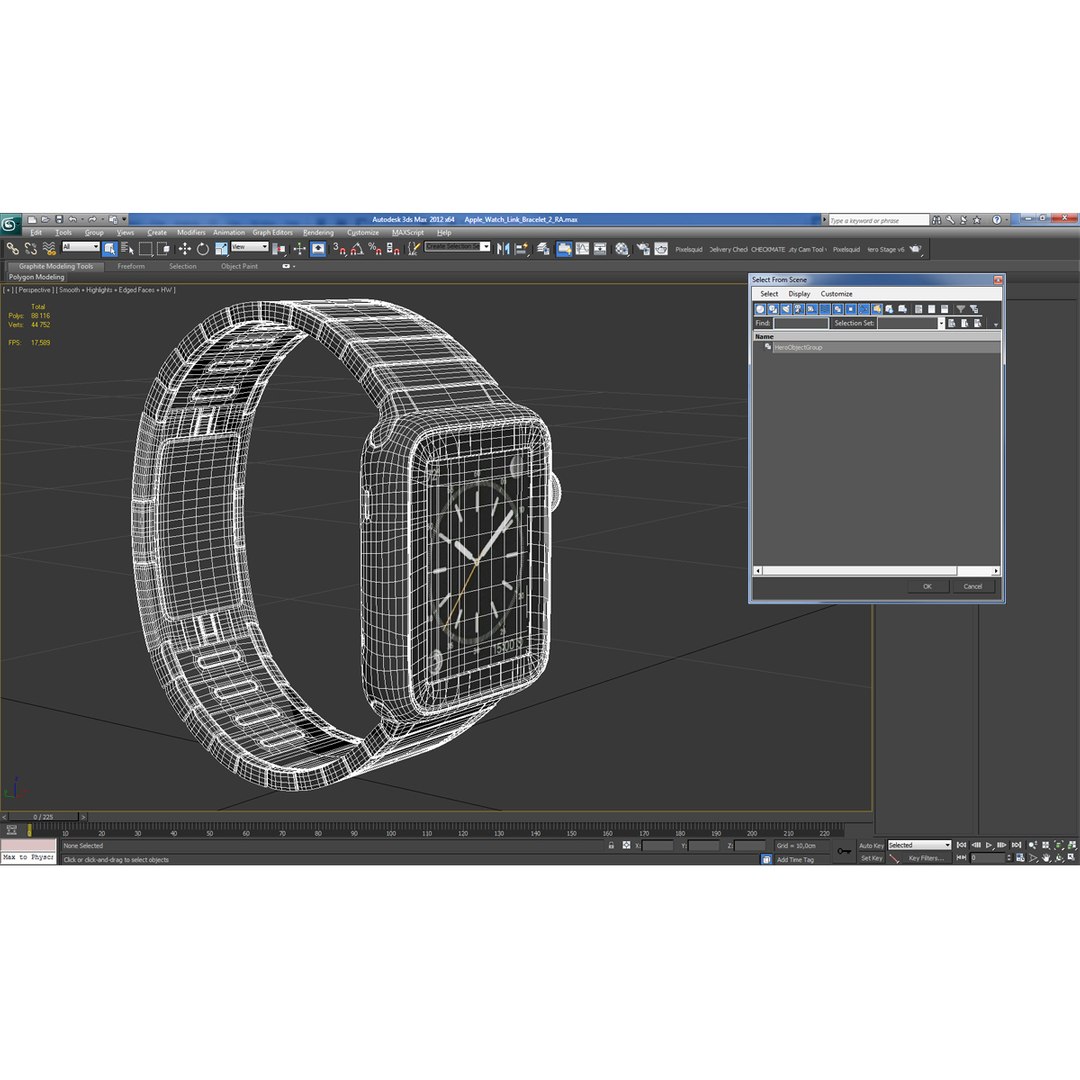
Task: Open the Material Editor icon
Action: (622, 249)
